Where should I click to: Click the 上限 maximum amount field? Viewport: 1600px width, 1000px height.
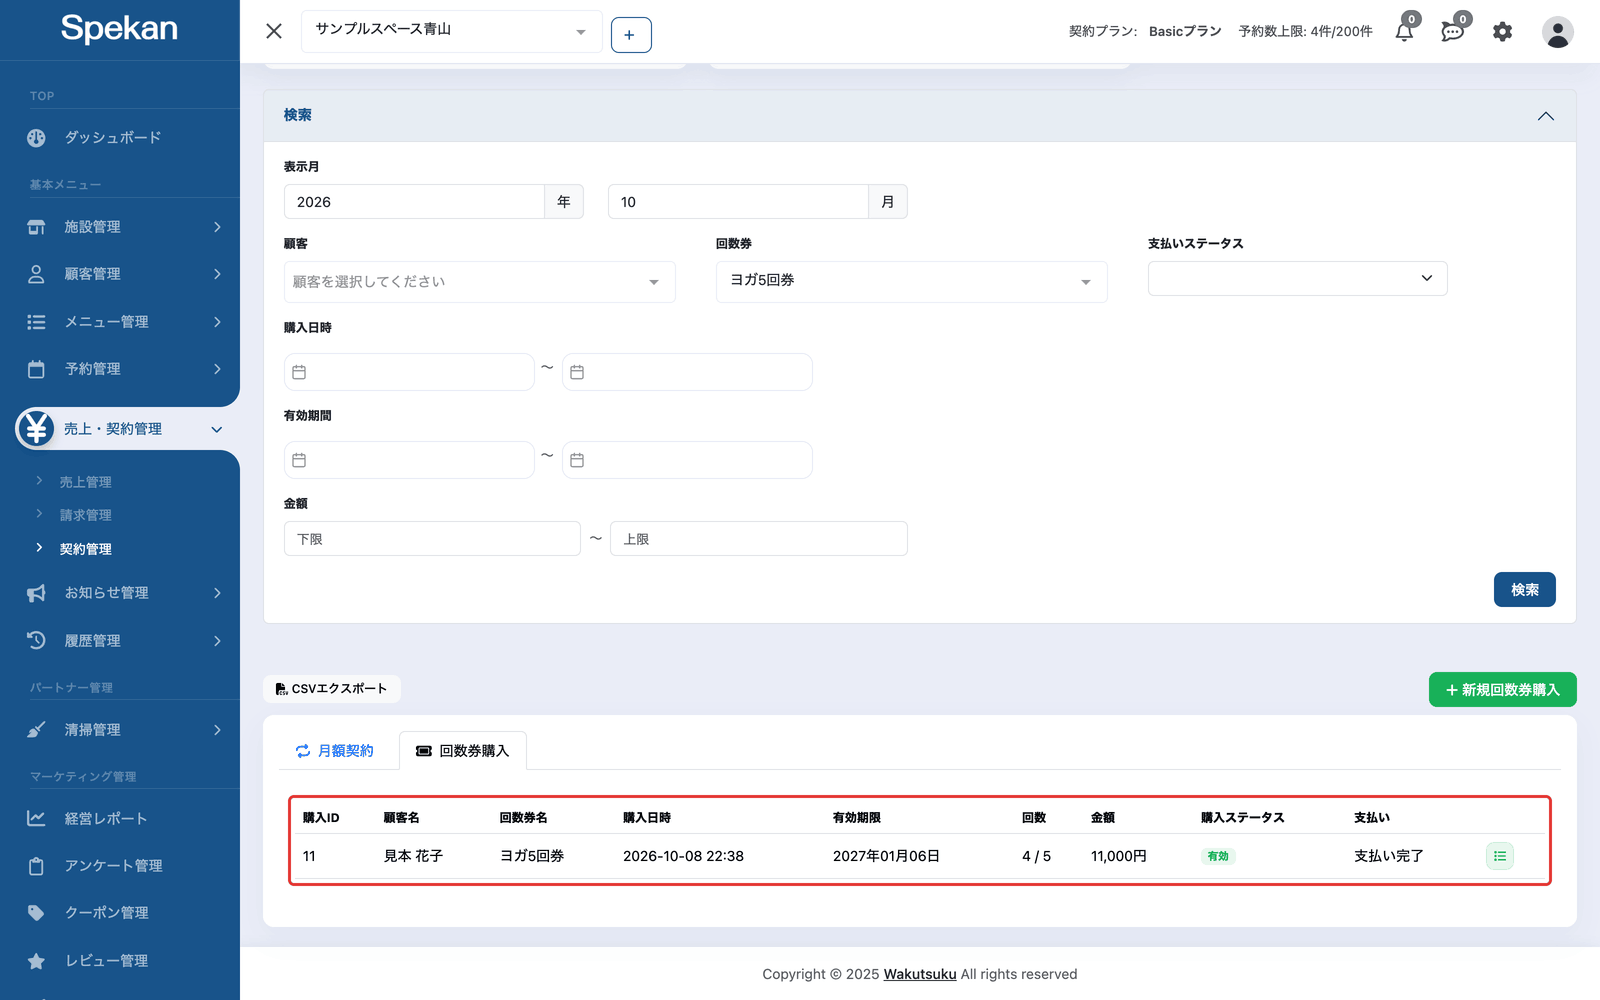coord(759,539)
